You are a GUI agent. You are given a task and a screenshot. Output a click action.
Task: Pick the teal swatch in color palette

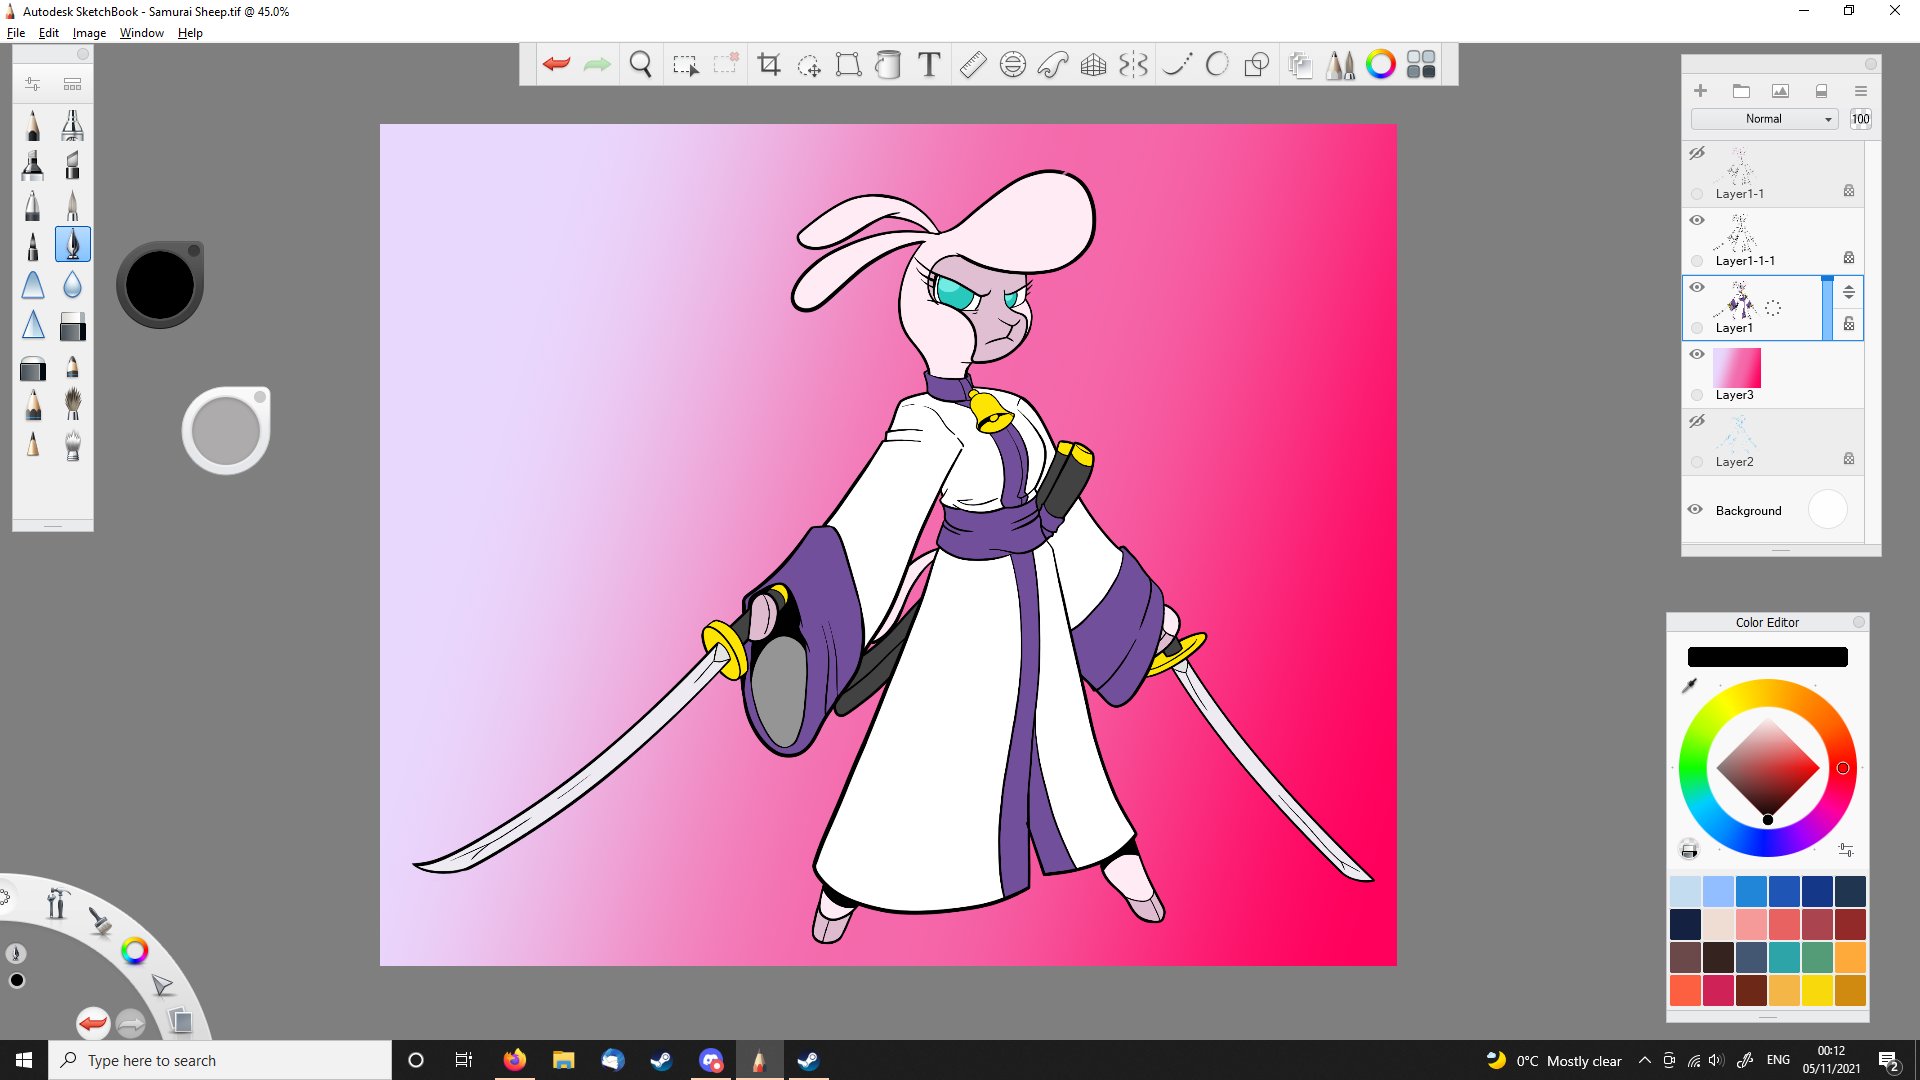point(1784,957)
